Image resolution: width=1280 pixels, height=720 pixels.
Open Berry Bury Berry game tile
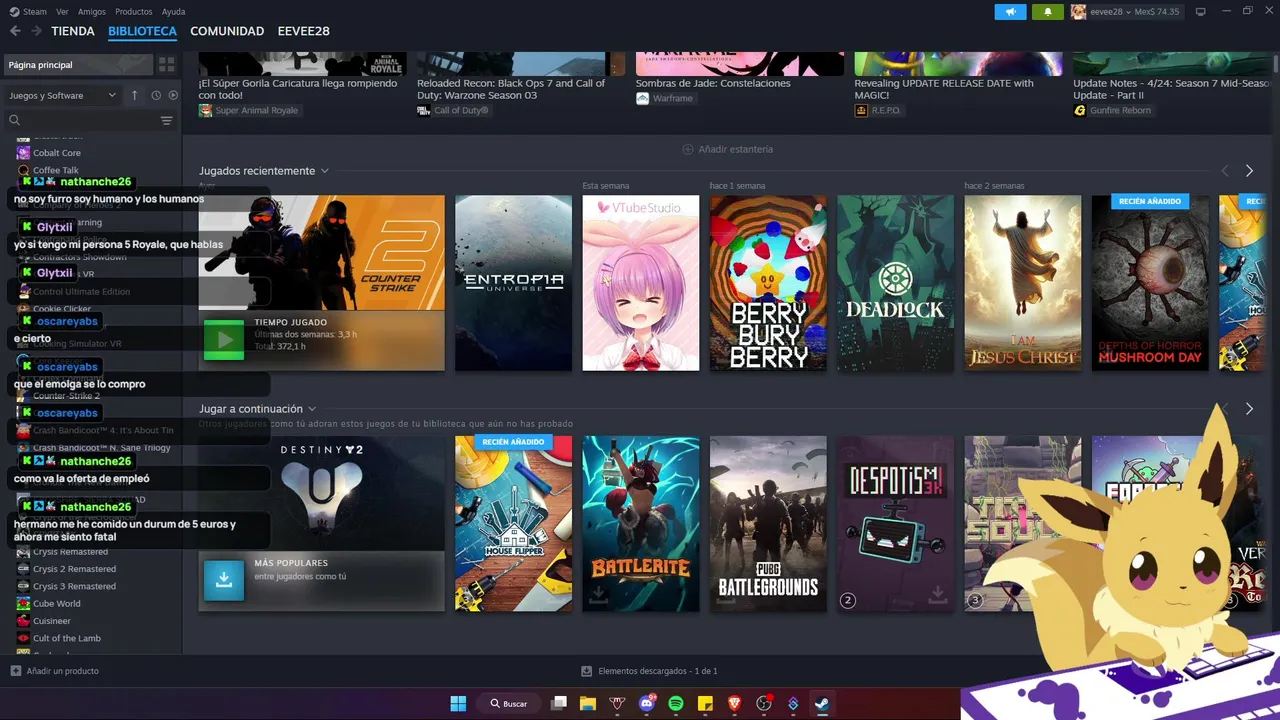click(x=768, y=283)
